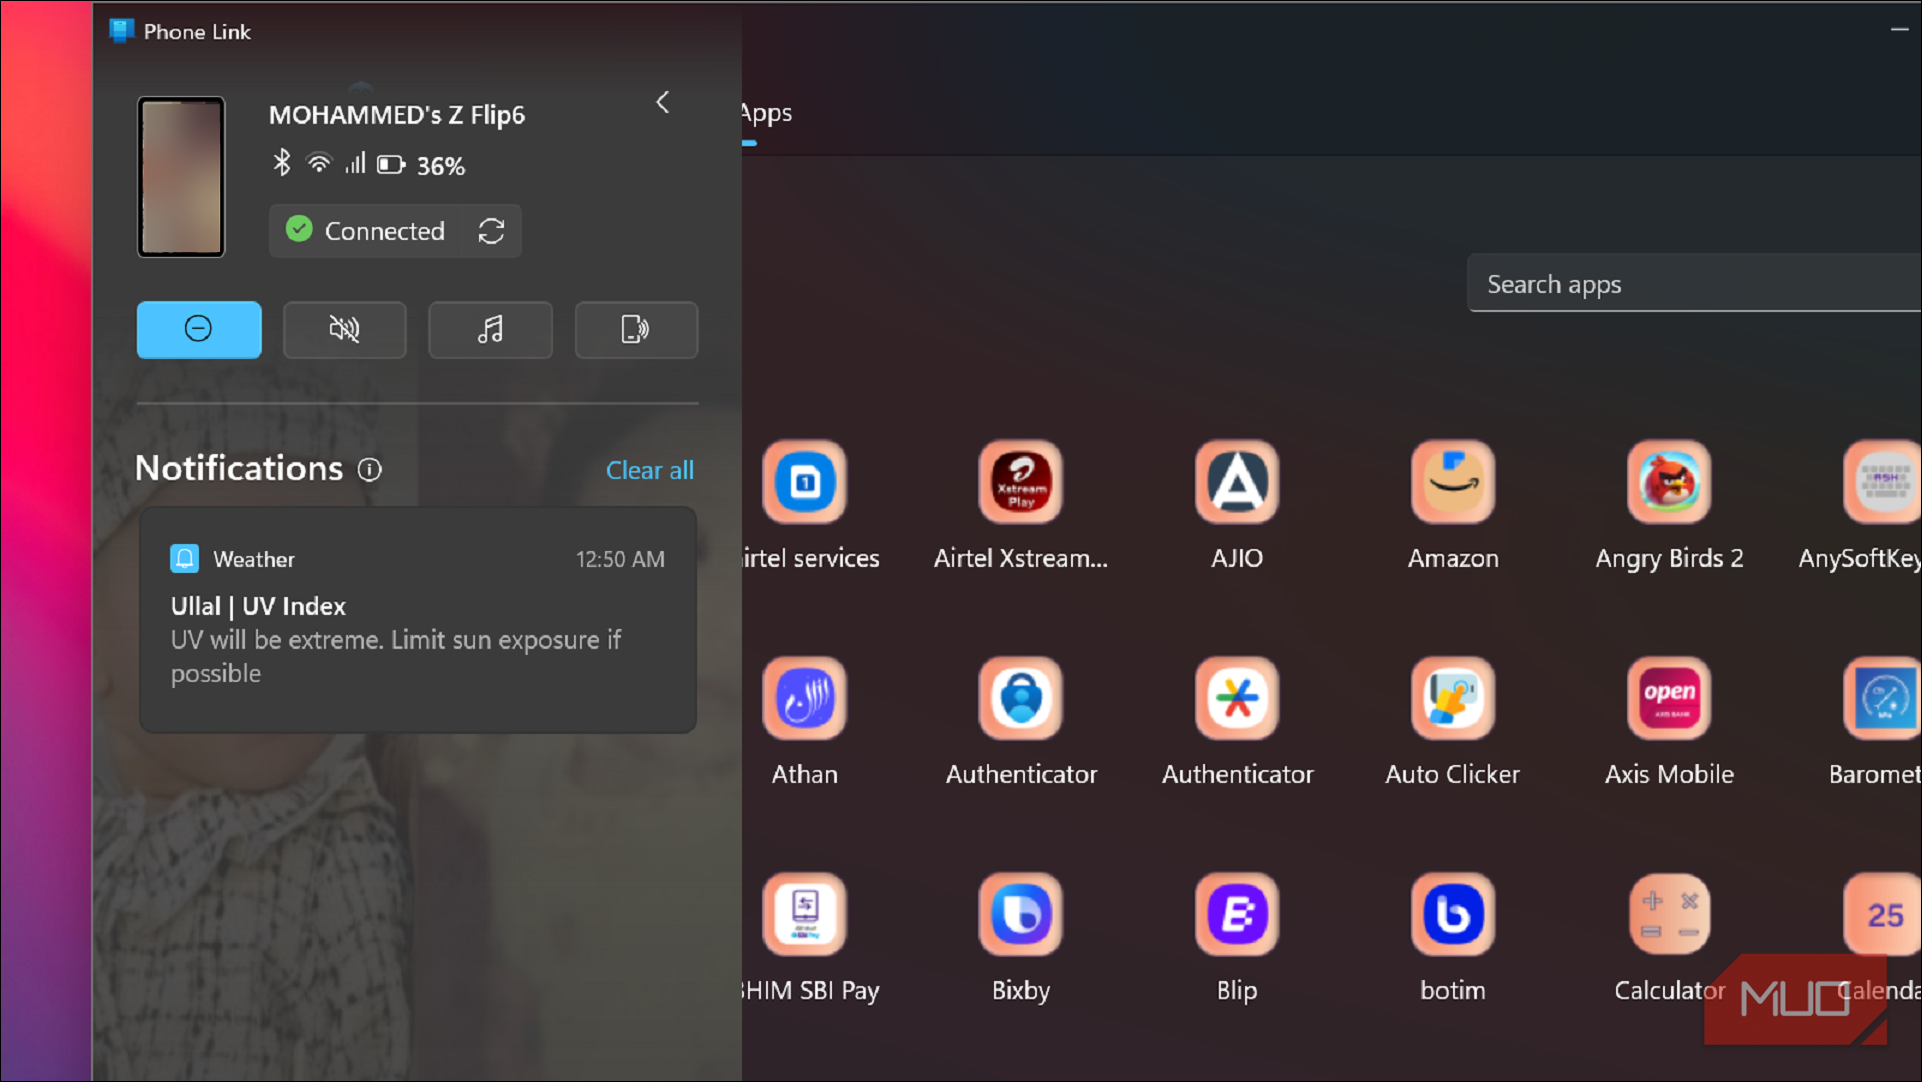This screenshot has width=1922, height=1082.
Task: Click the phone screen thumbnail
Action: (x=181, y=177)
